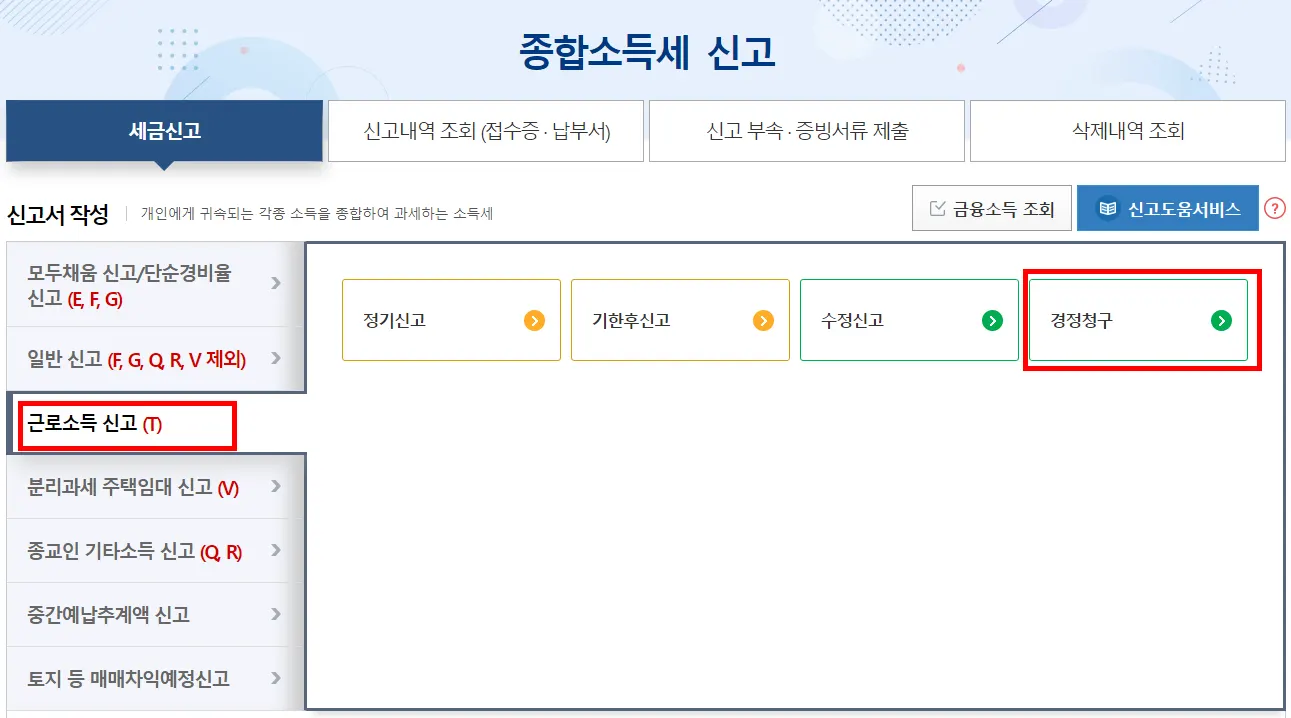Select the 세금신고 tab

click(x=165, y=131)
